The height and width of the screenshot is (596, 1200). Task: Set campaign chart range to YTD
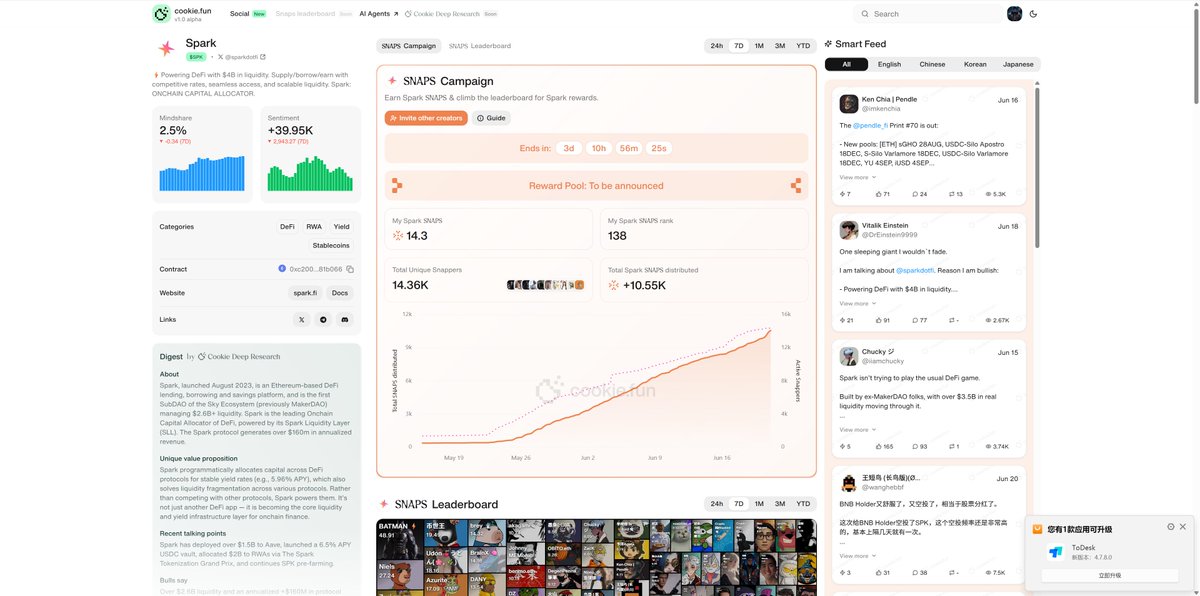(803, 46)
